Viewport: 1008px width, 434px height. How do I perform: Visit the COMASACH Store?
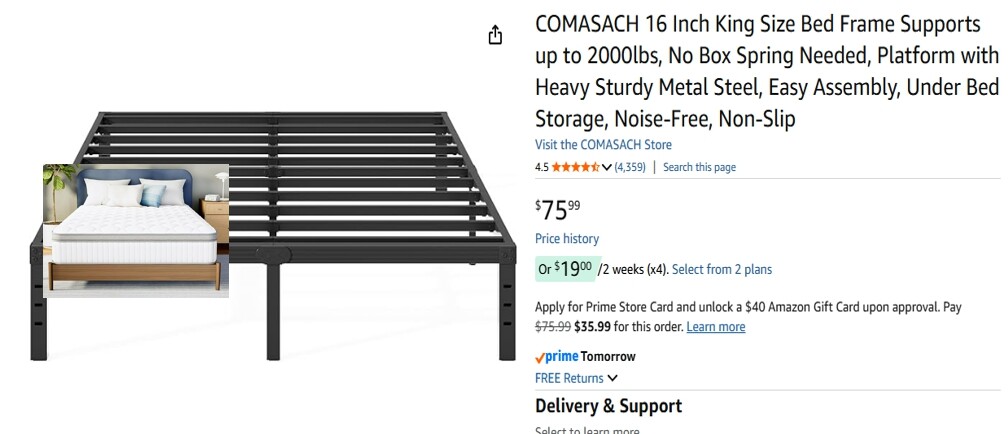[603, 145]
